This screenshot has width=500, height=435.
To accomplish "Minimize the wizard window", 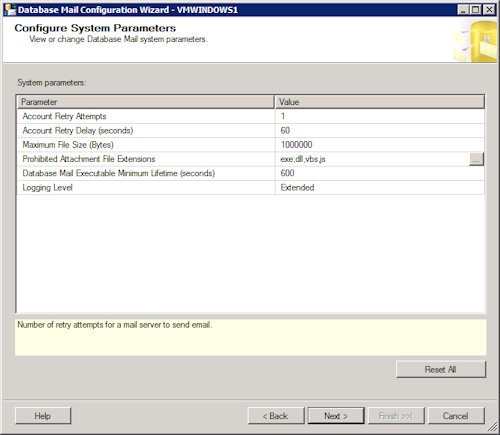I will click(x=463, y=10).
